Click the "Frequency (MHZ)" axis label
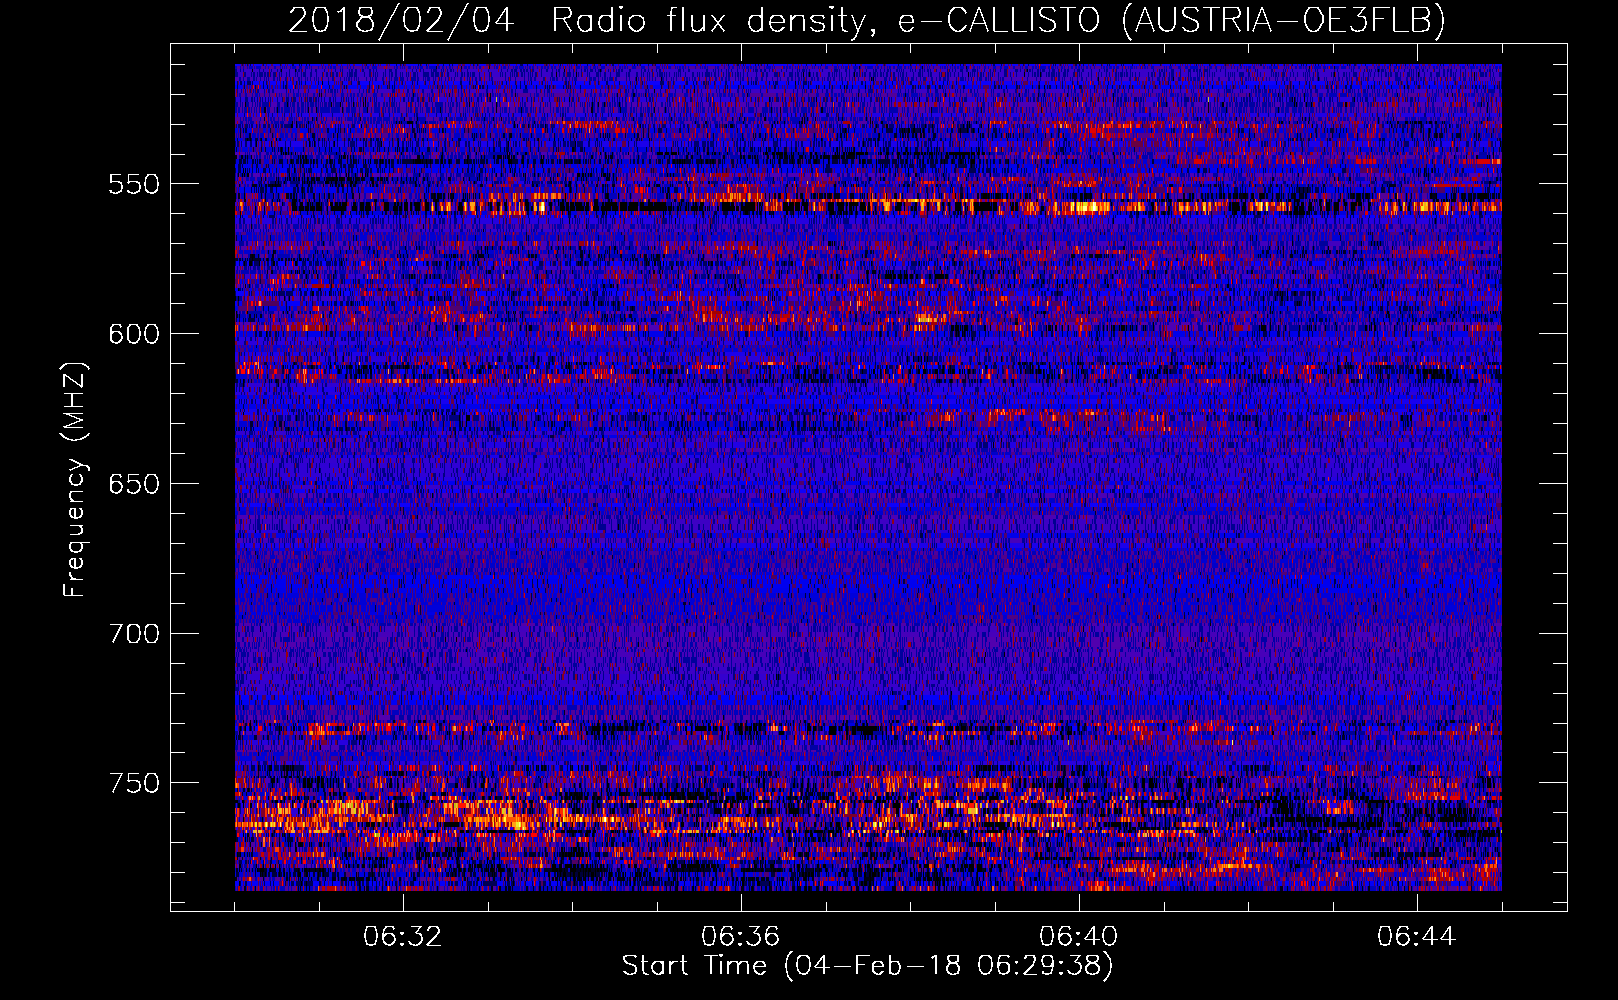This screenshot has height=1000, width=1618. [x=75, y=480]
